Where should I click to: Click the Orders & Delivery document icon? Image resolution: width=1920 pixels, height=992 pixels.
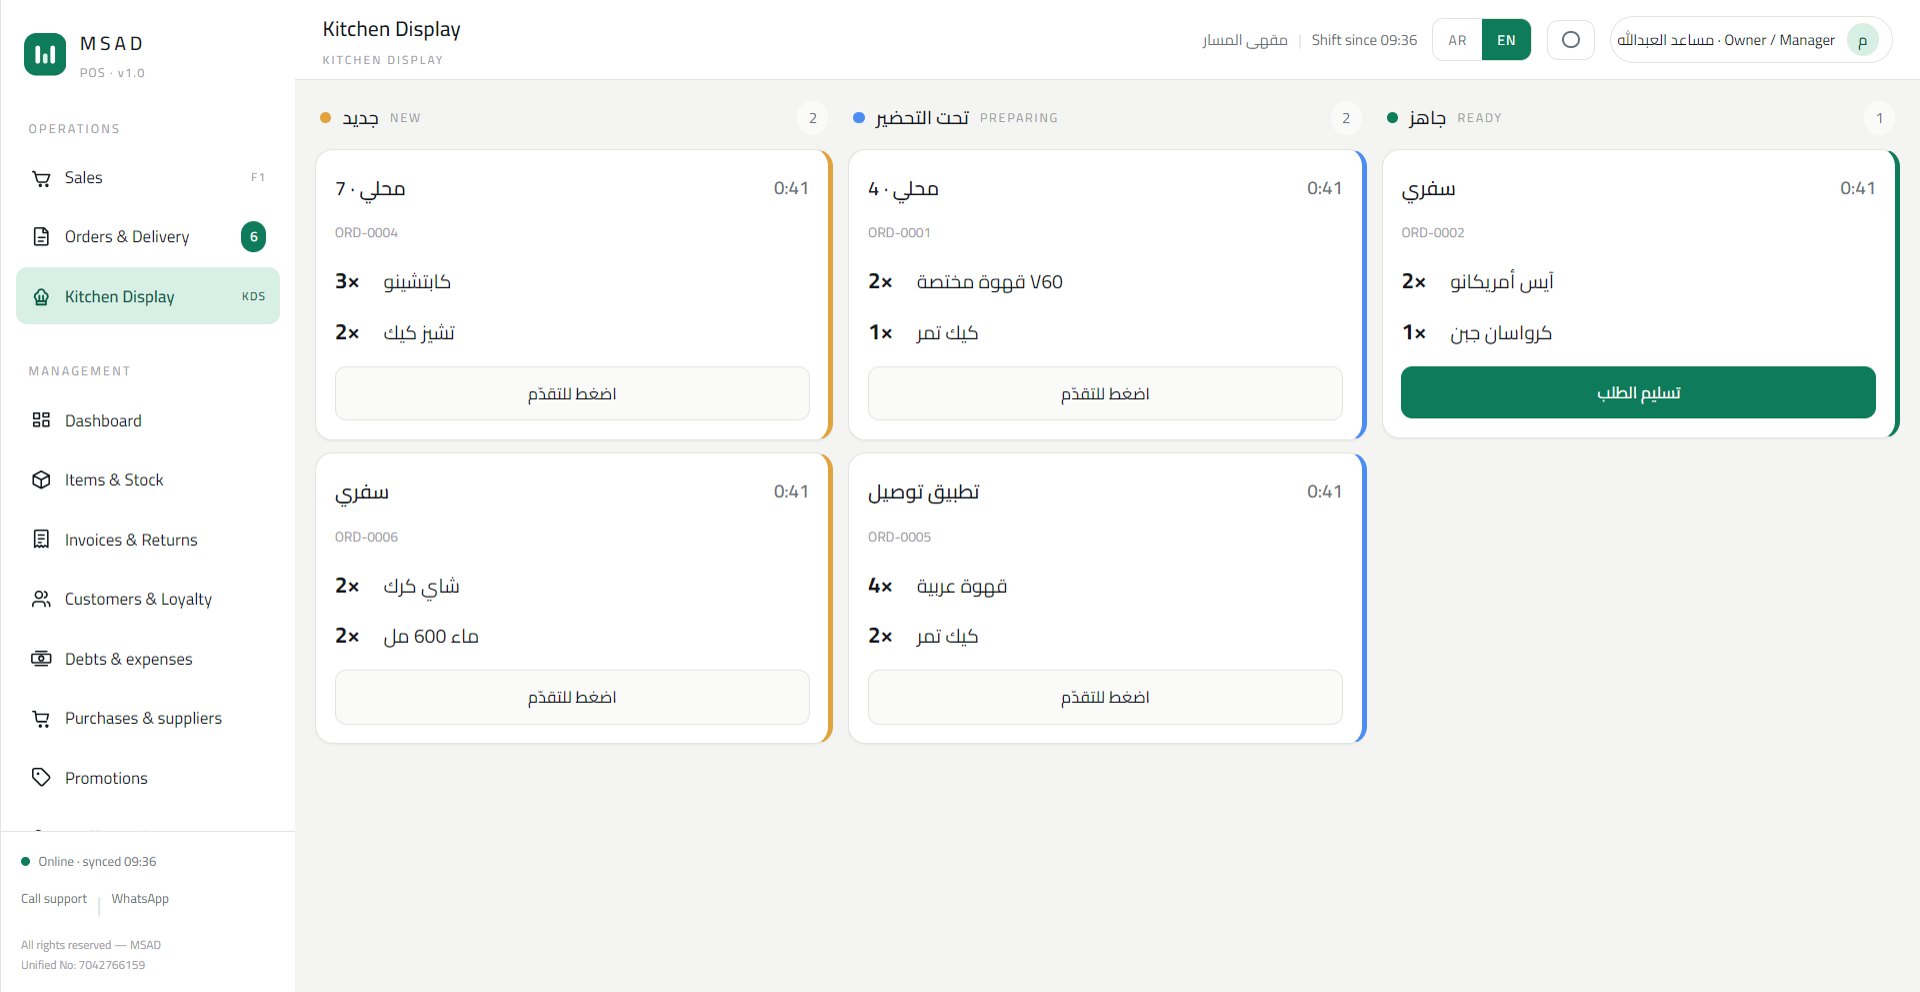[41, 237]
